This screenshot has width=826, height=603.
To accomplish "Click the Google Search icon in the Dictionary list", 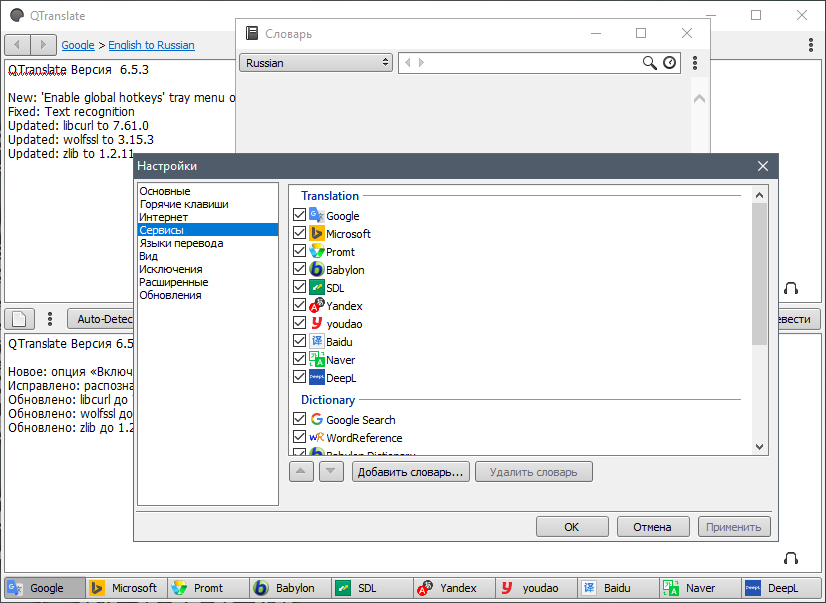I will coord(317,419).
